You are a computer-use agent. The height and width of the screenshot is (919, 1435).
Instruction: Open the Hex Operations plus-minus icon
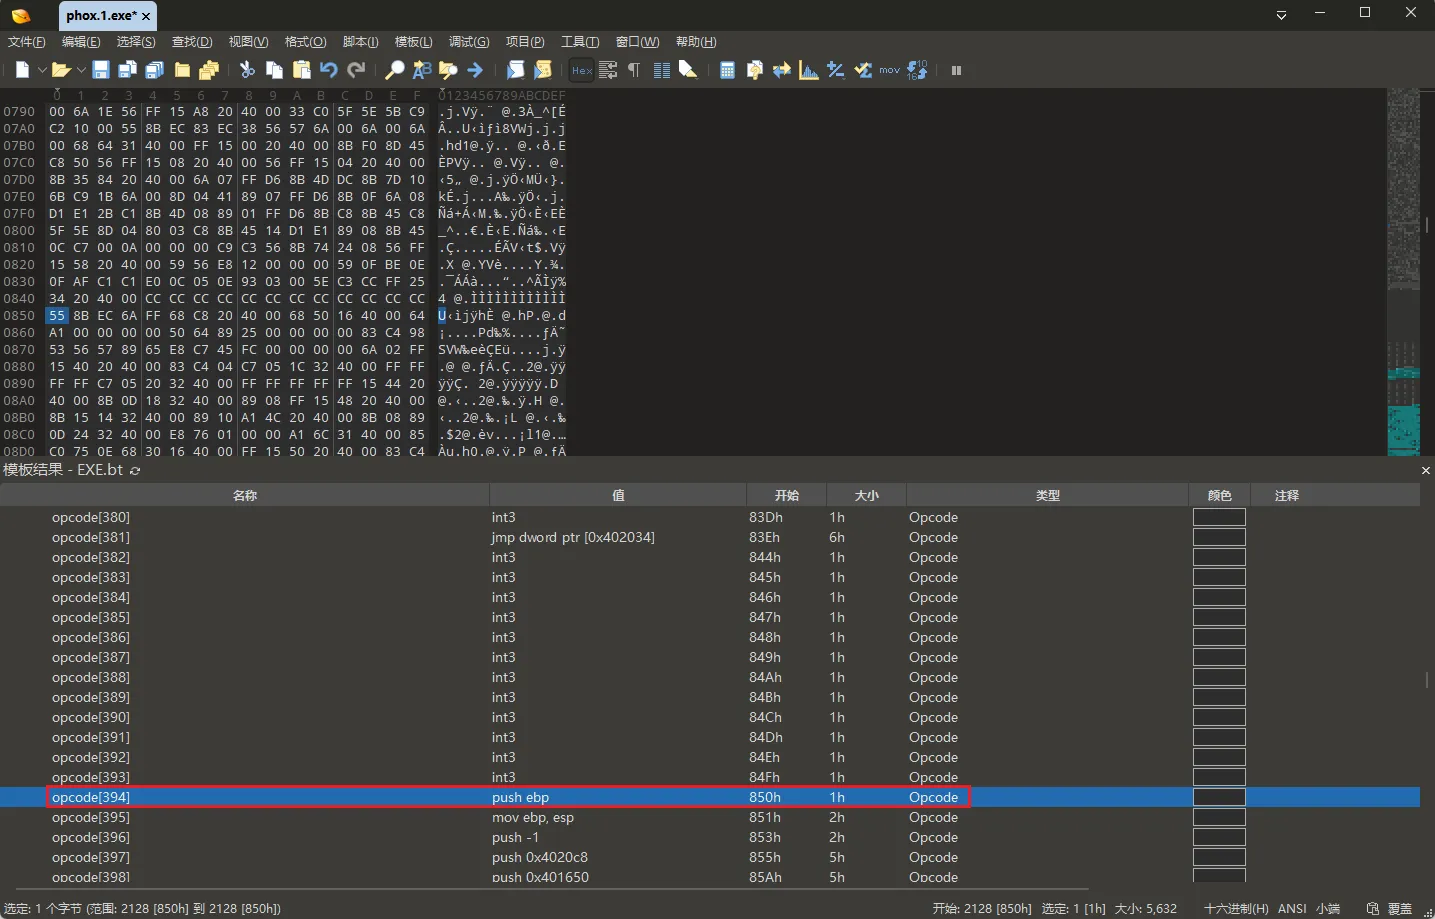click(836, 70)
